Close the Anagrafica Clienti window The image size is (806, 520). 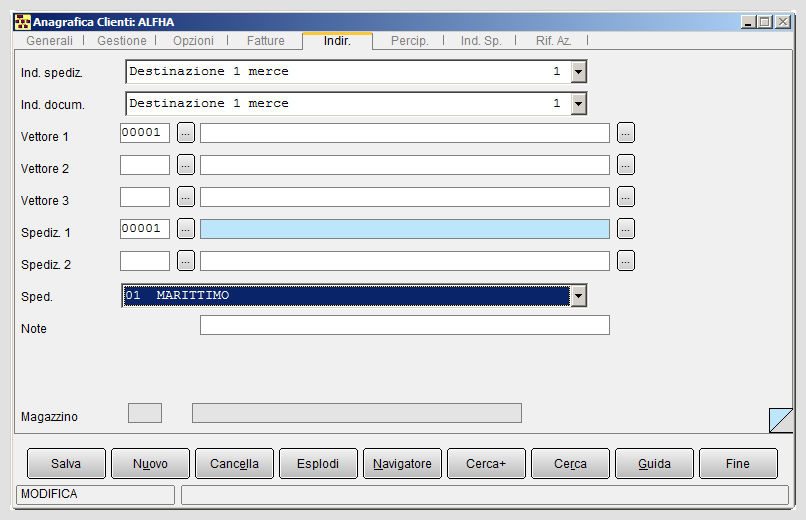pos(783,22)
